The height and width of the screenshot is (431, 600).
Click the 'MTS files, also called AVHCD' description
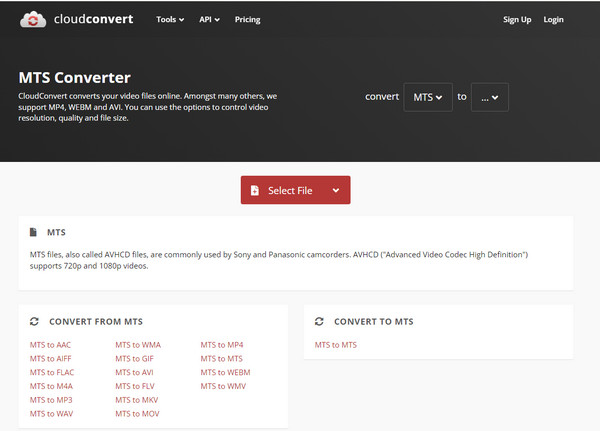[279, 260]
